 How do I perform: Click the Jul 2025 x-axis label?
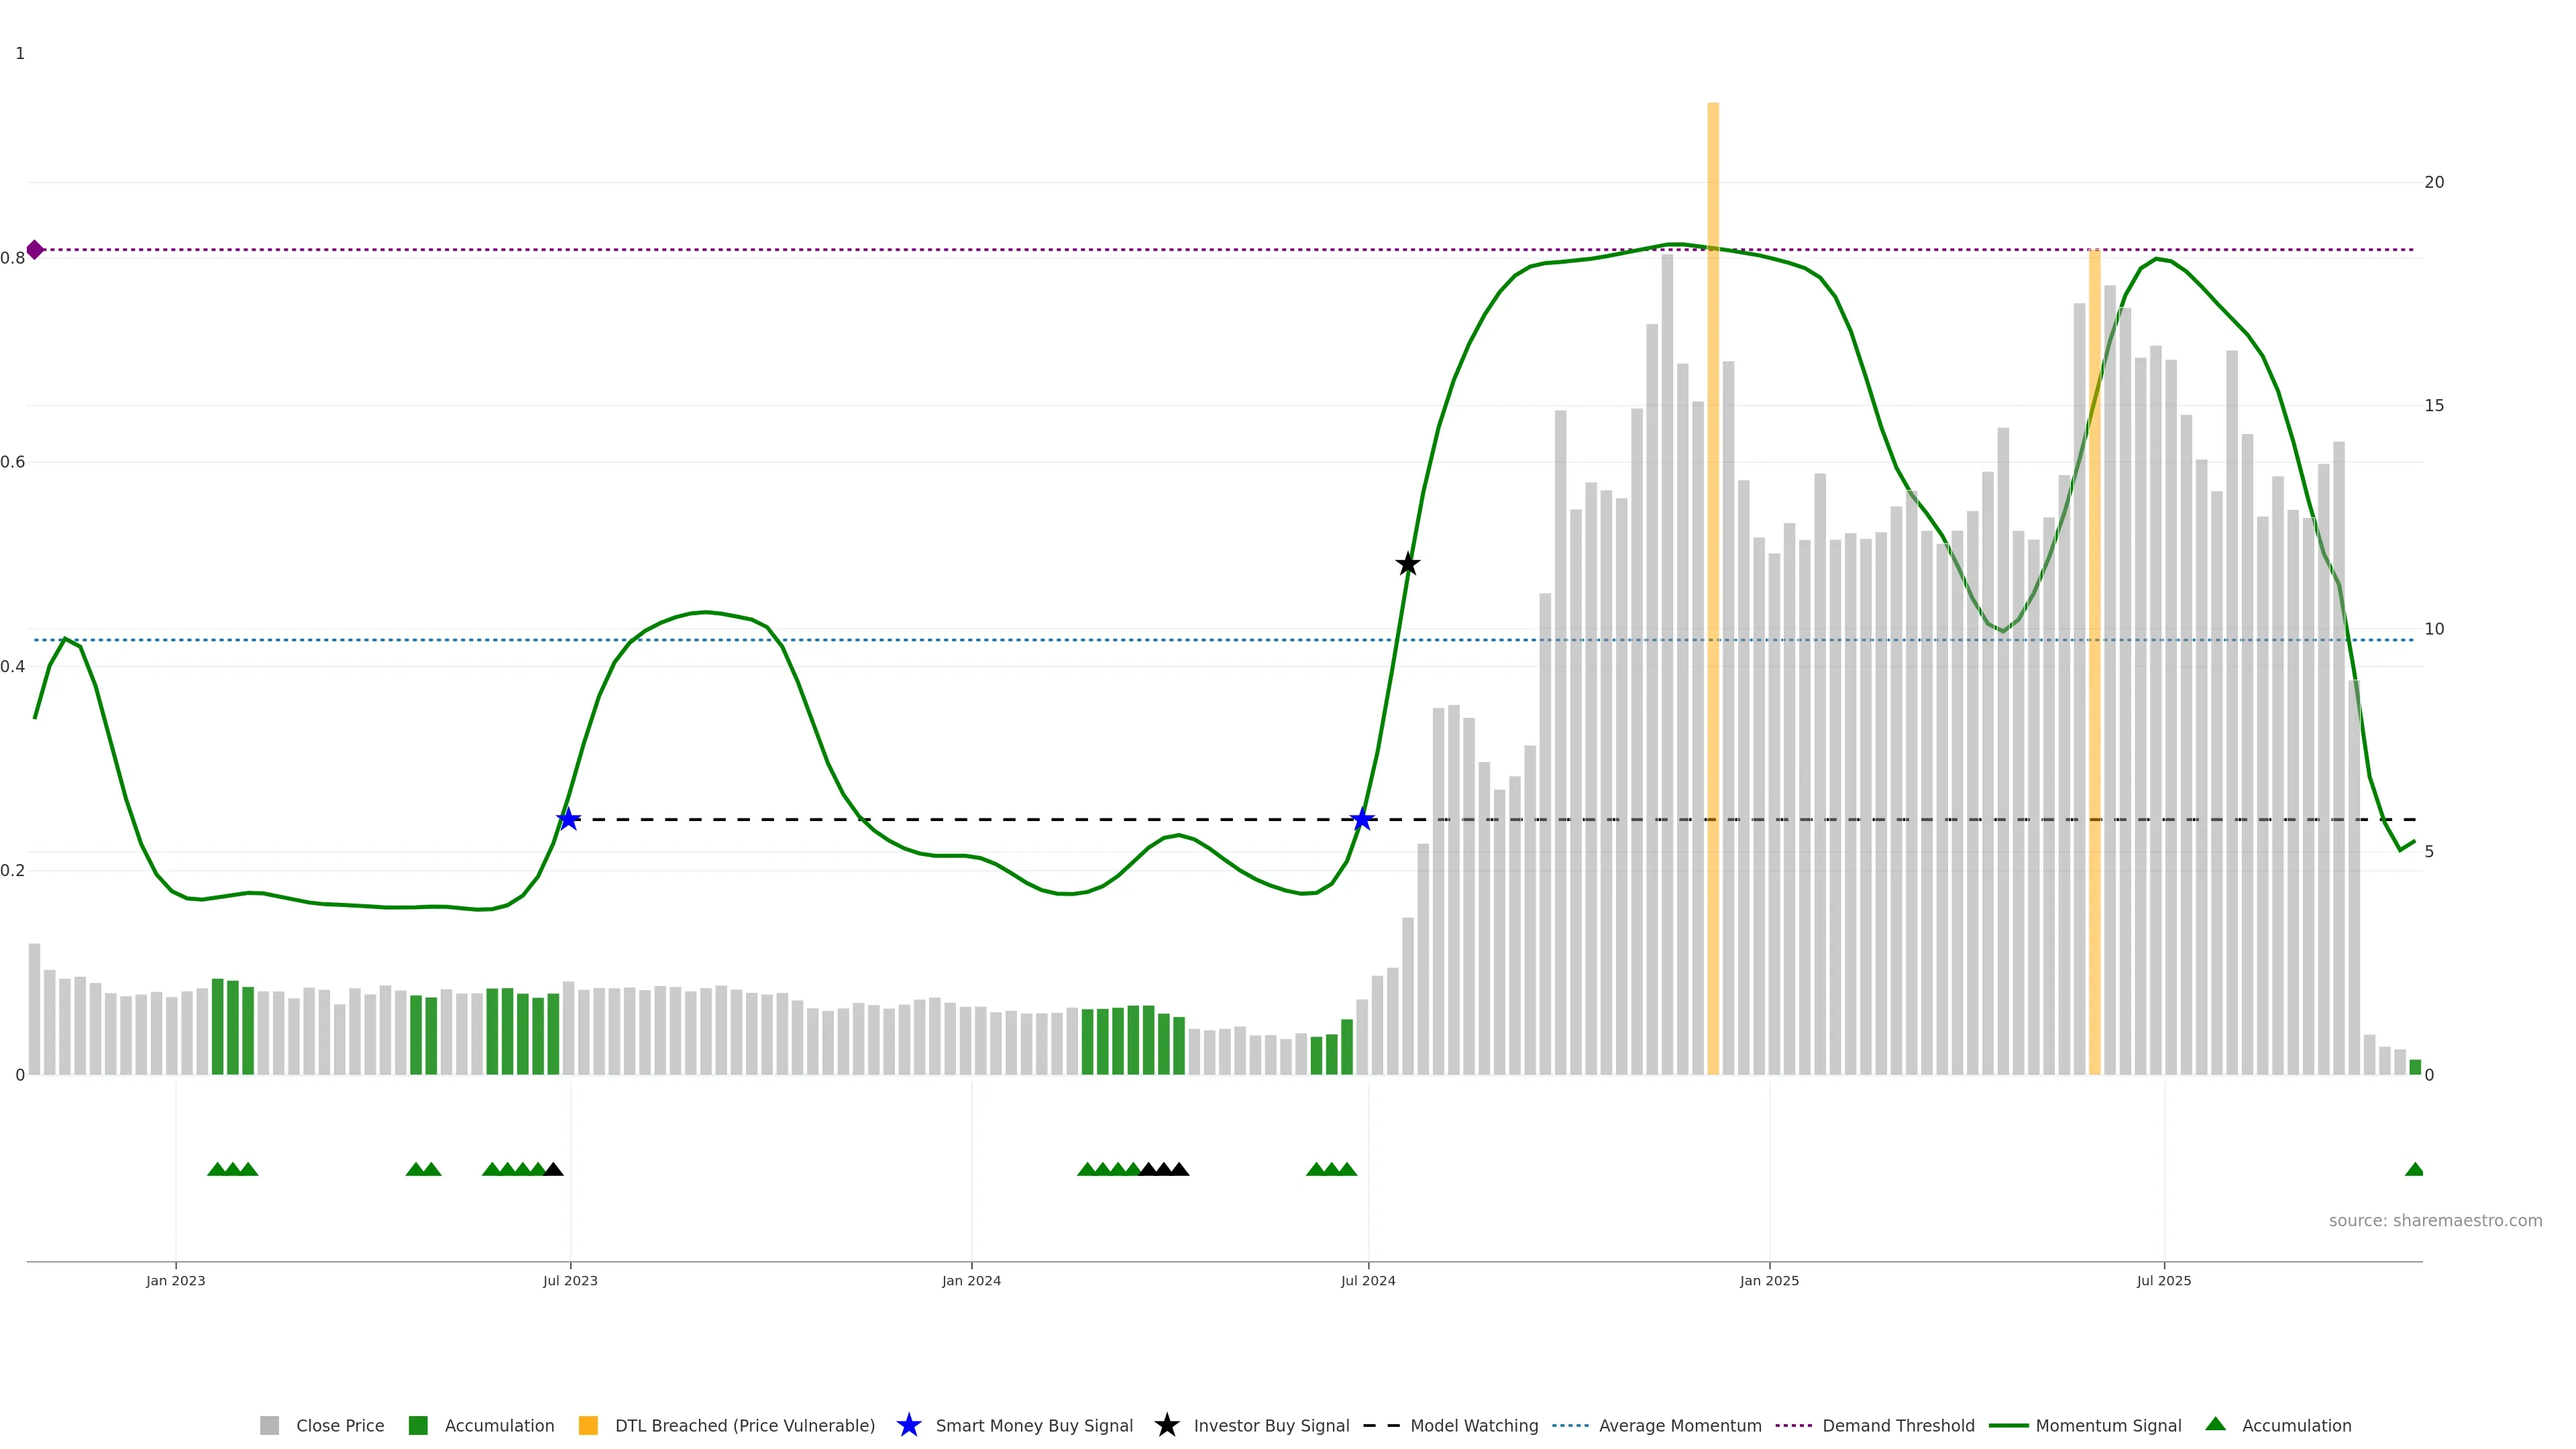2163,1280
